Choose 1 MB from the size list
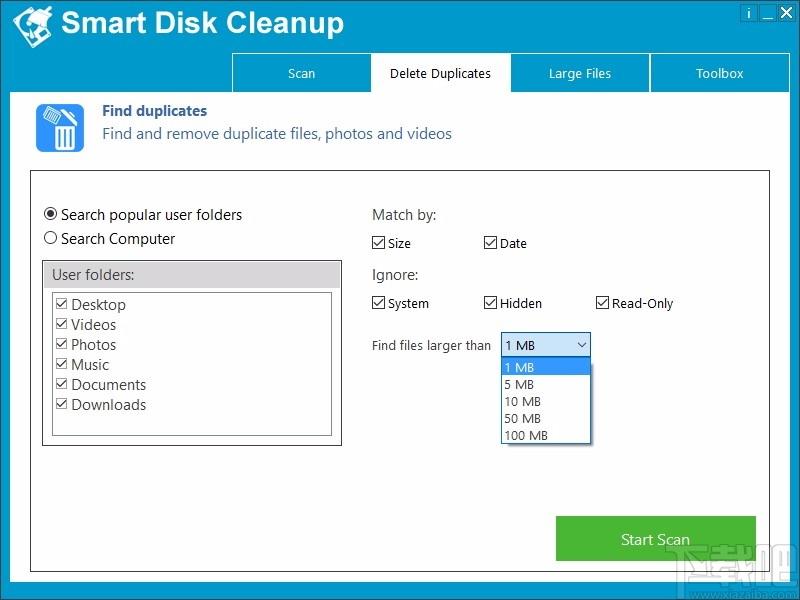 click(x=546, y=367)
